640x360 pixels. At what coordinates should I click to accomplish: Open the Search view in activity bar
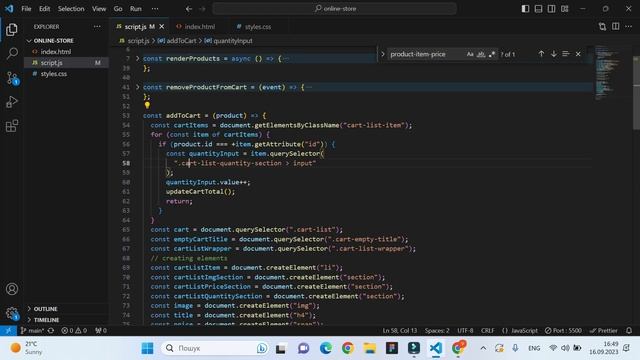(12, 53)
